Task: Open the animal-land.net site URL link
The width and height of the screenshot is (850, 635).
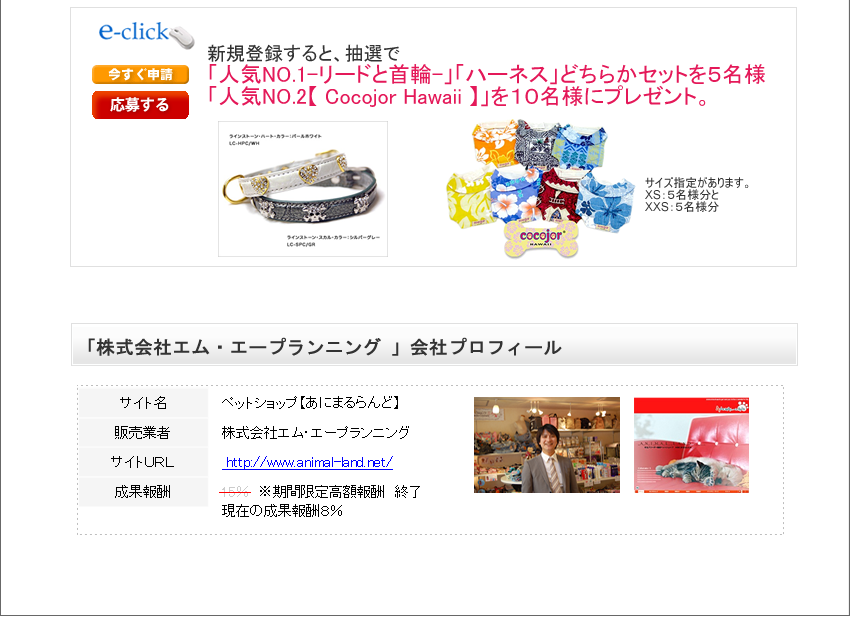Action: click(x=307, y=462)
